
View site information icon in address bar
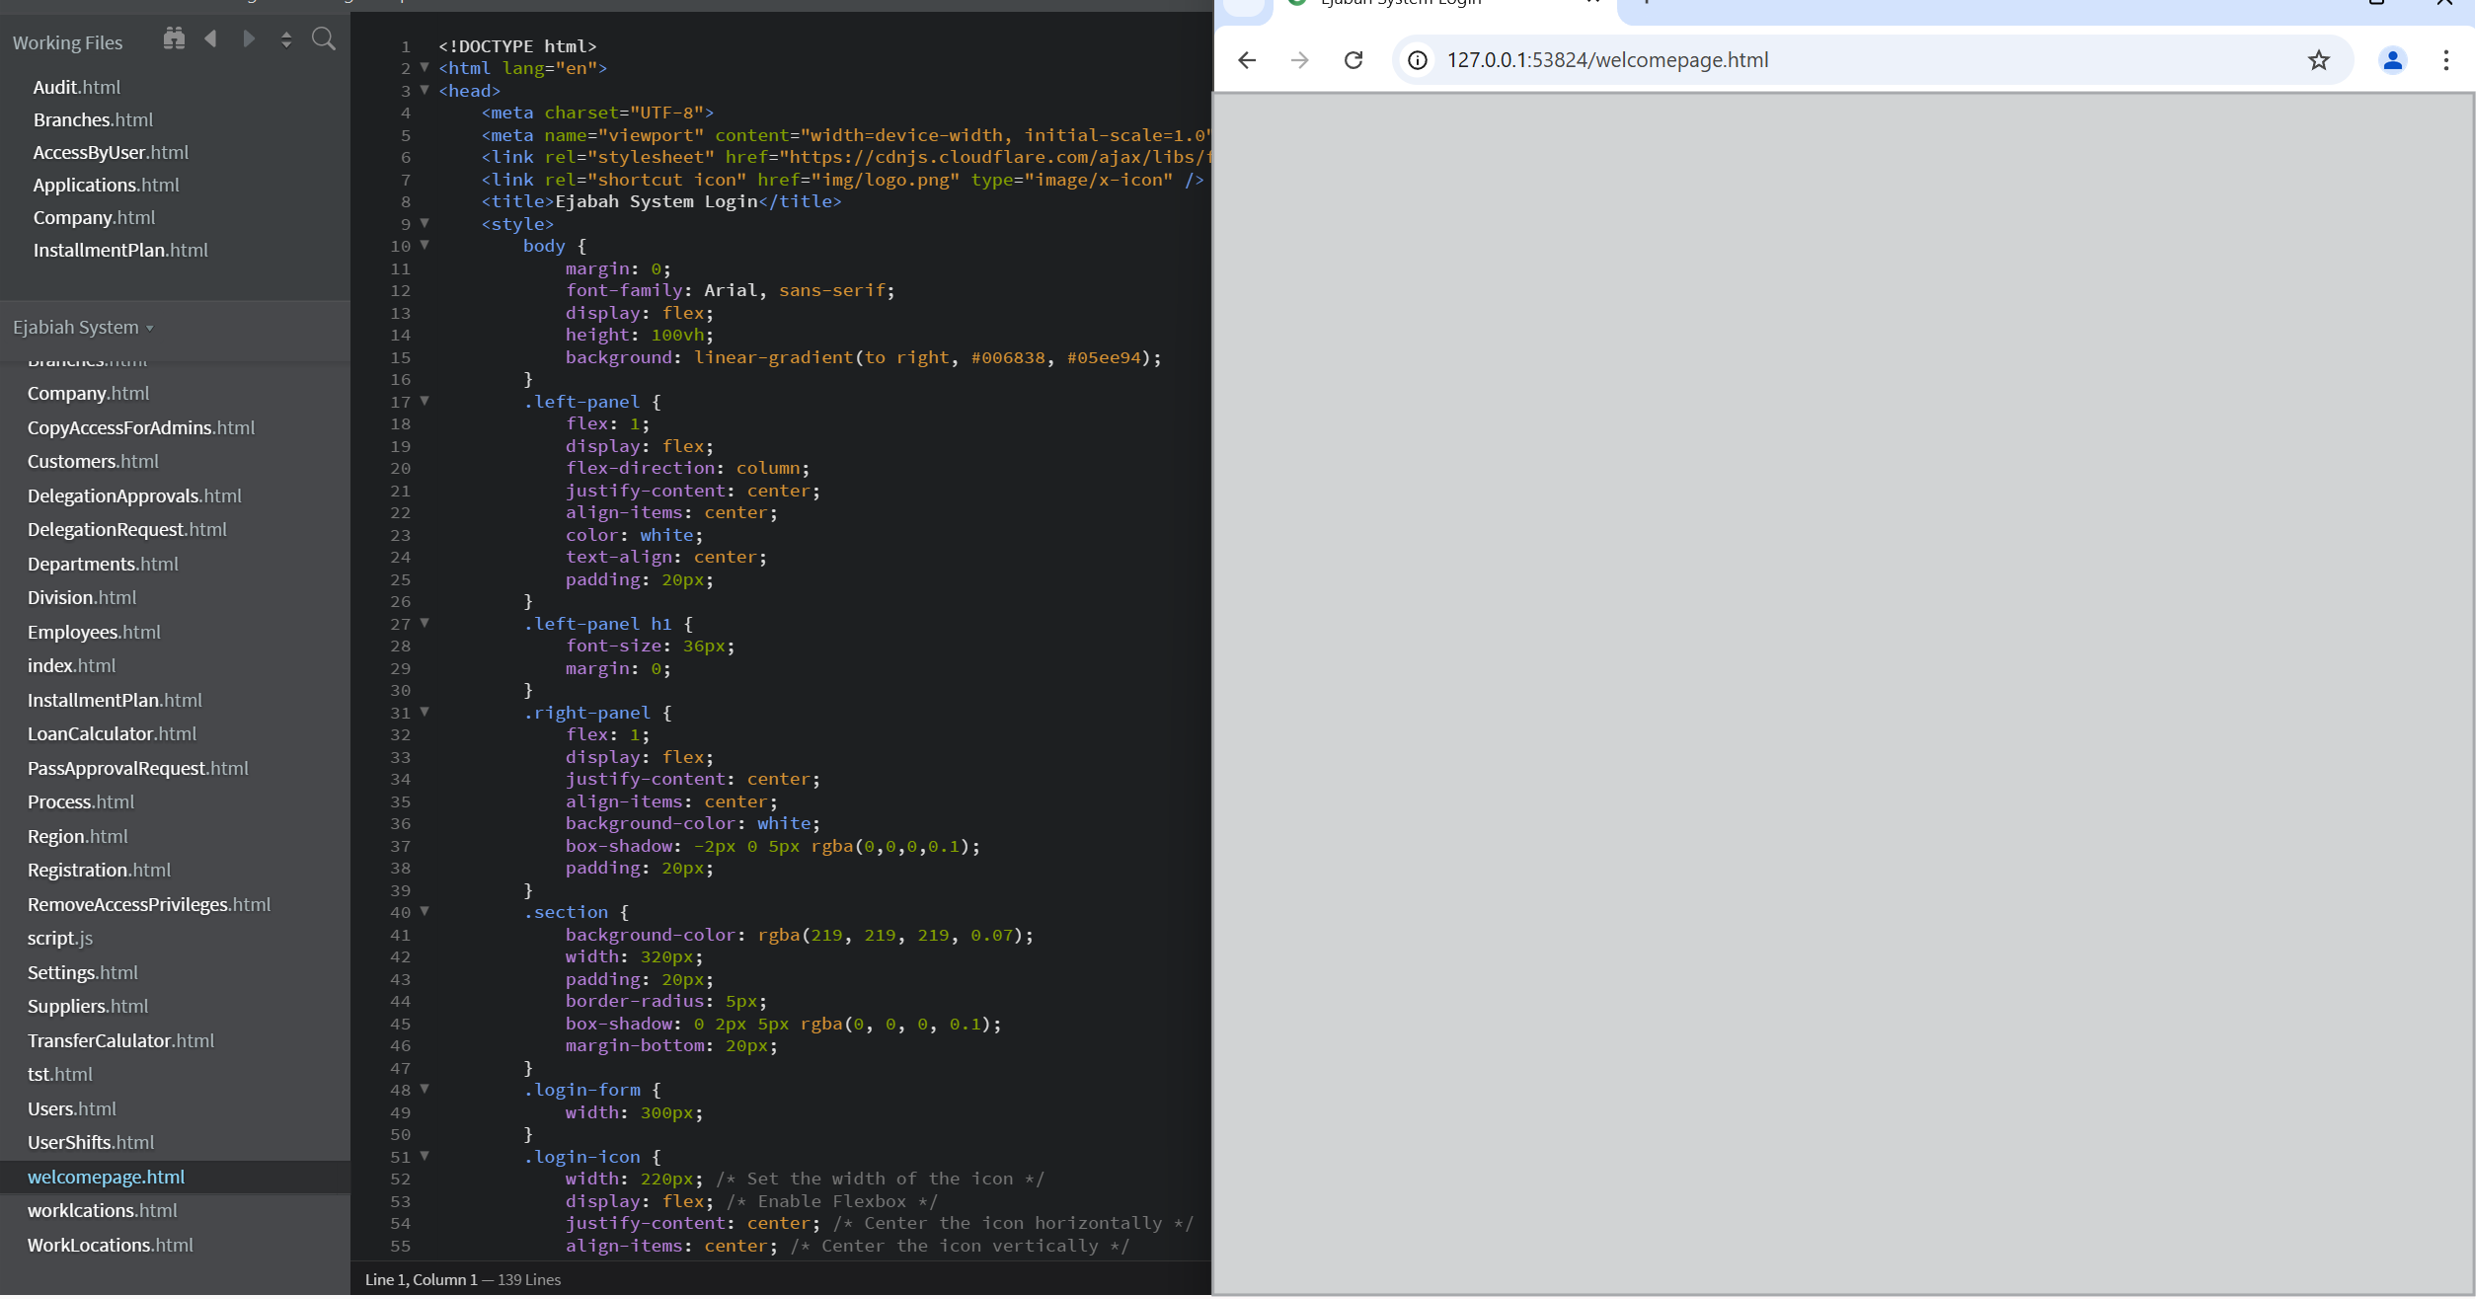1417,60
